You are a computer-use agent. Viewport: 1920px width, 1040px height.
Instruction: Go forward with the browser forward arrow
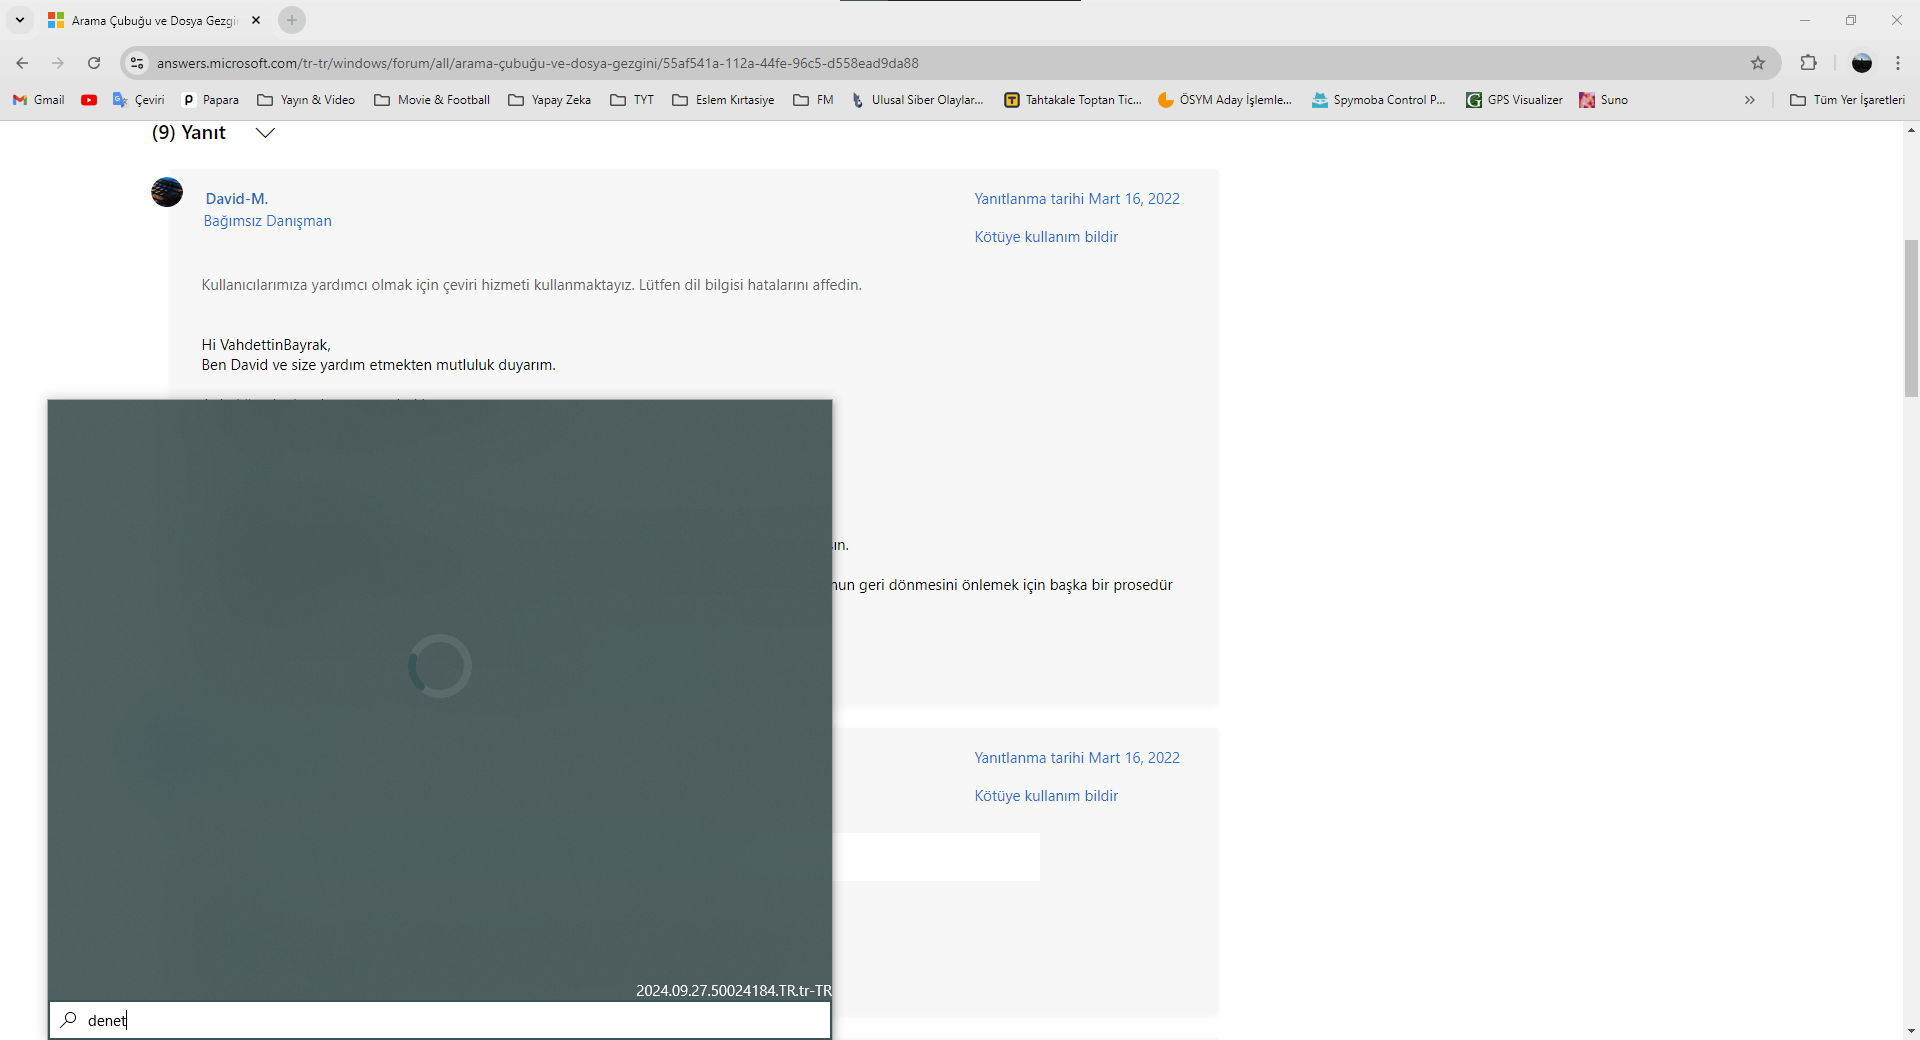pyautogui.click(x=58, y=63)
